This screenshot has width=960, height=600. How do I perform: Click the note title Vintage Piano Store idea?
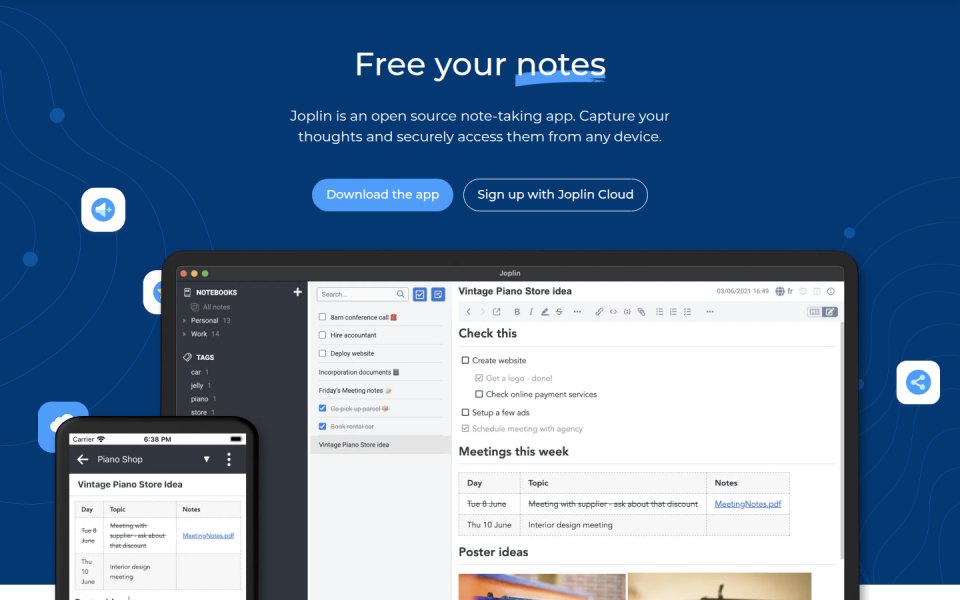(515, 291)
